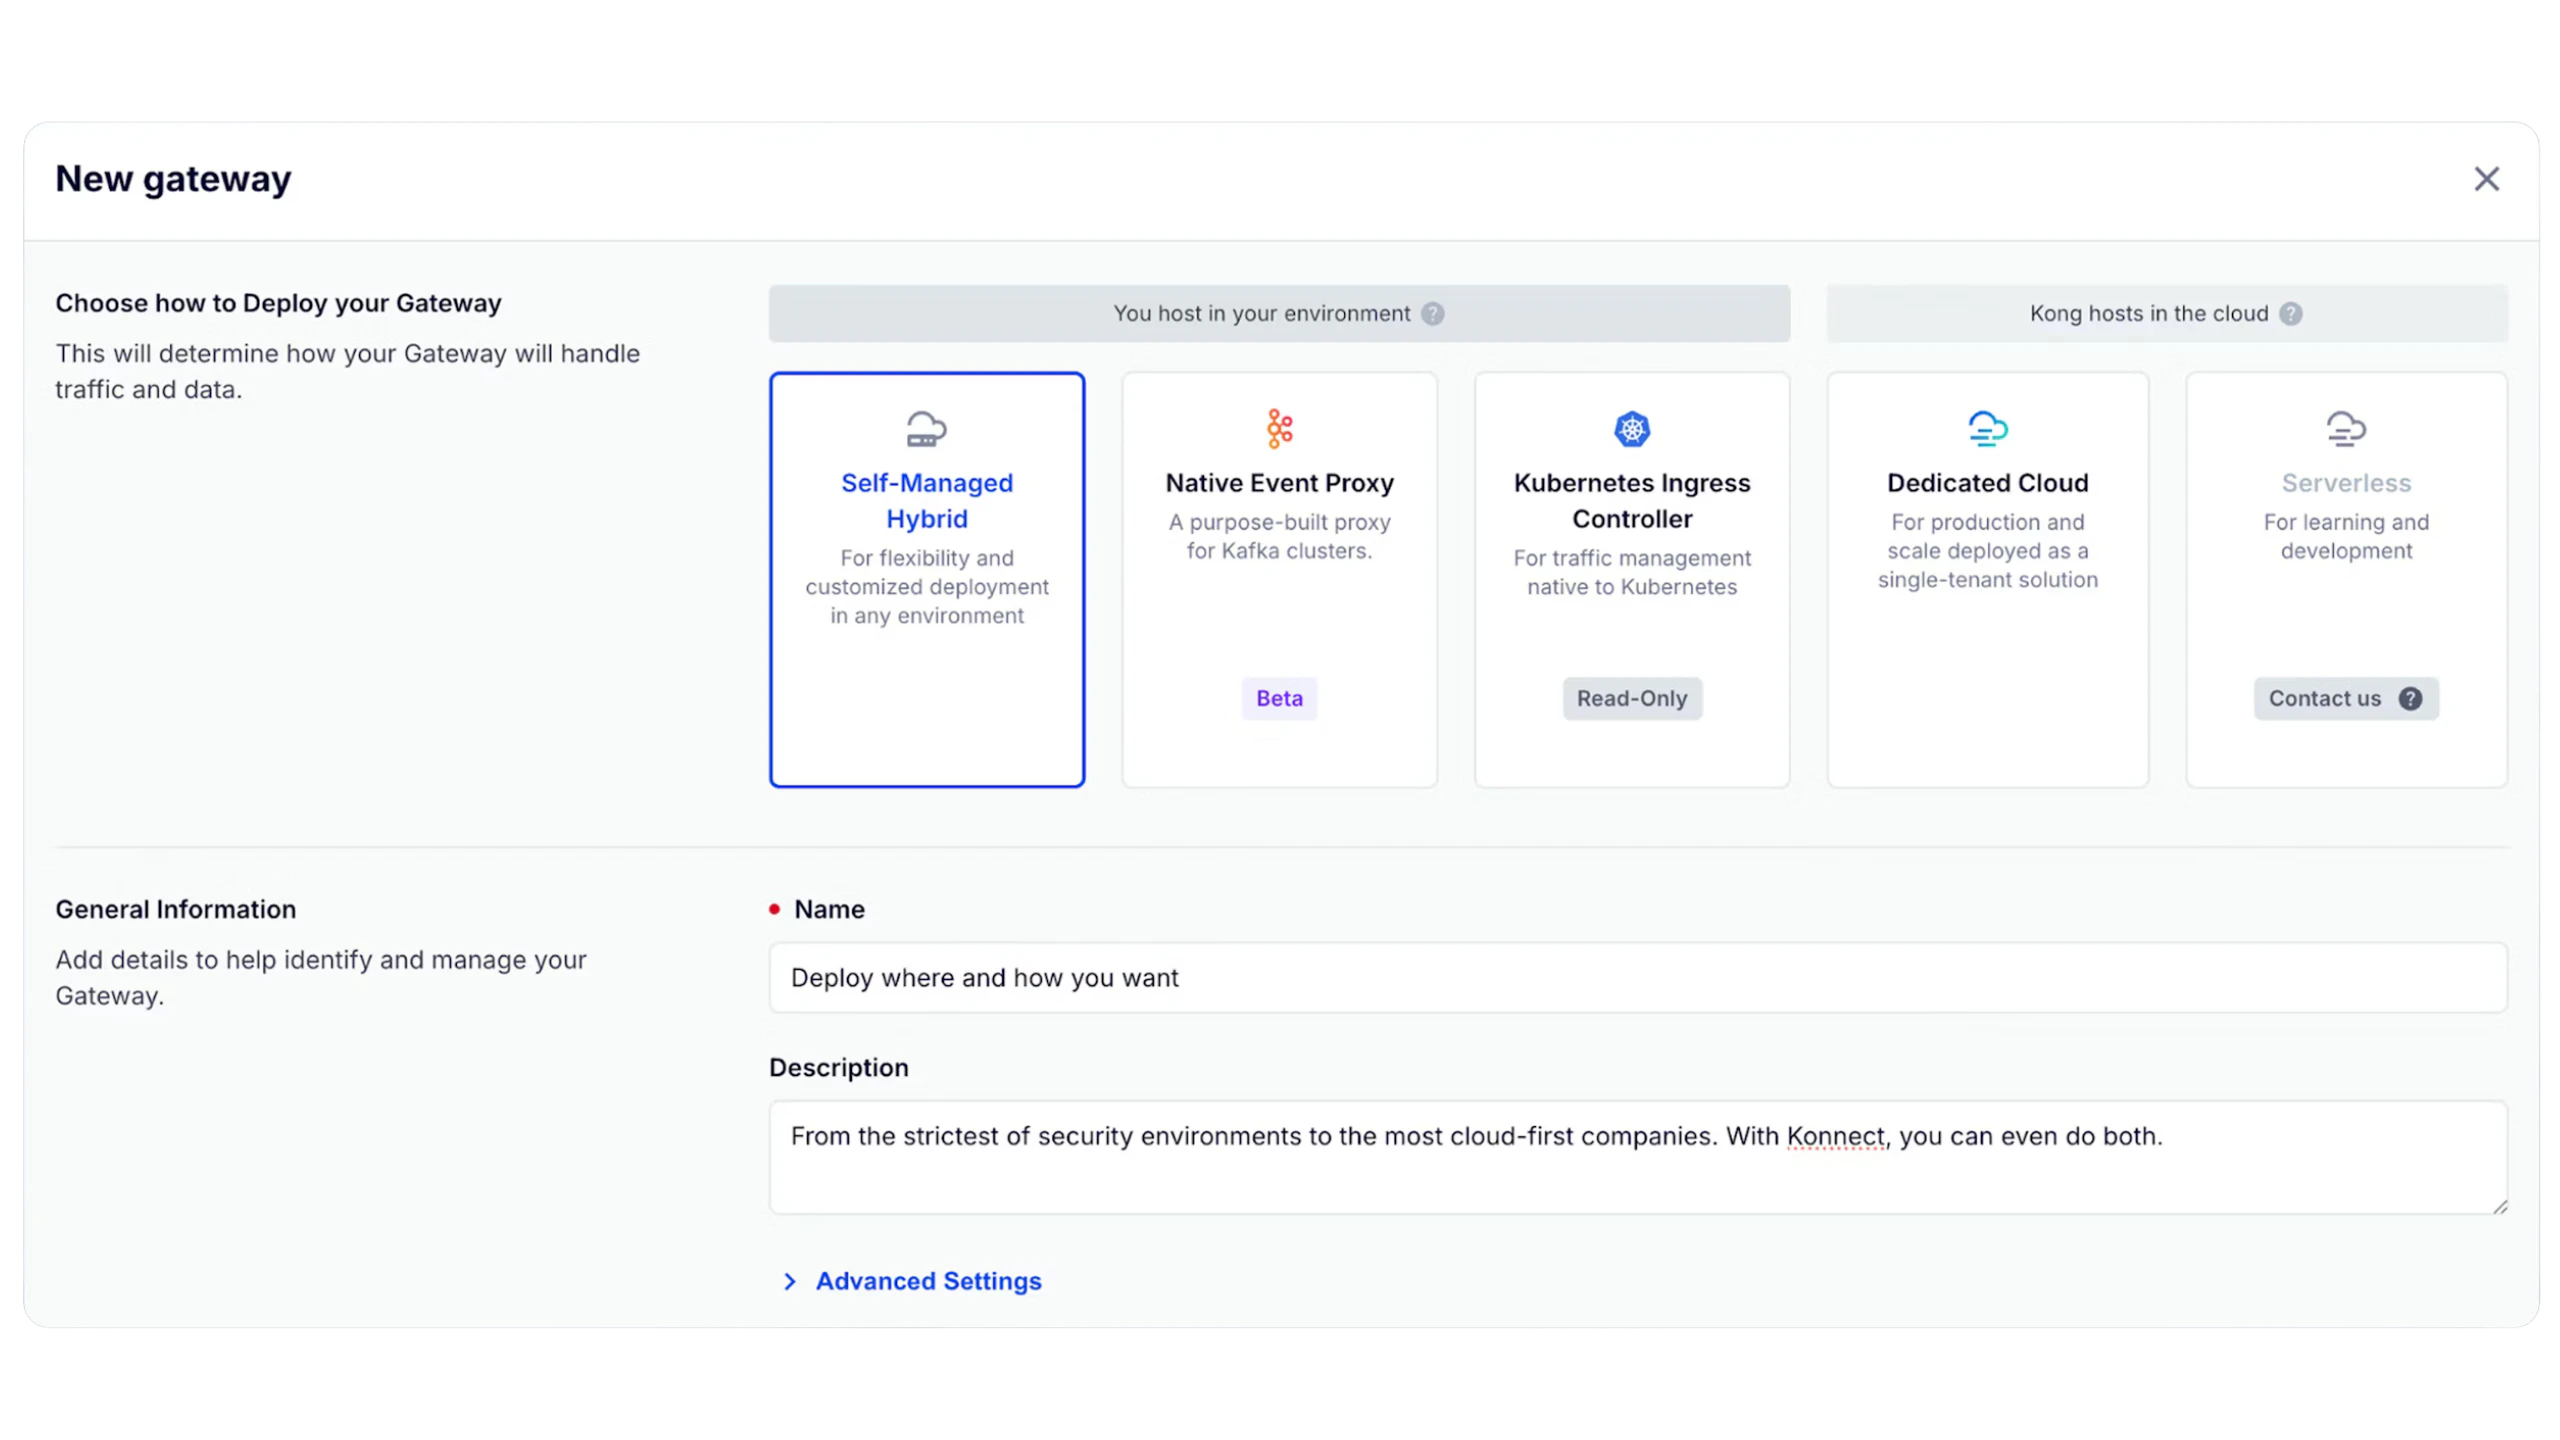
Task: Click the Native Event Proxy Kafka icon
Action: click(1279, 429)
